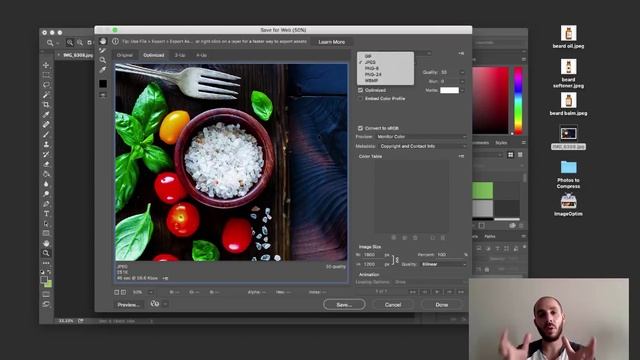Select the Dodge tool
Screen dimensions: 640x360
tap(46, 194)
